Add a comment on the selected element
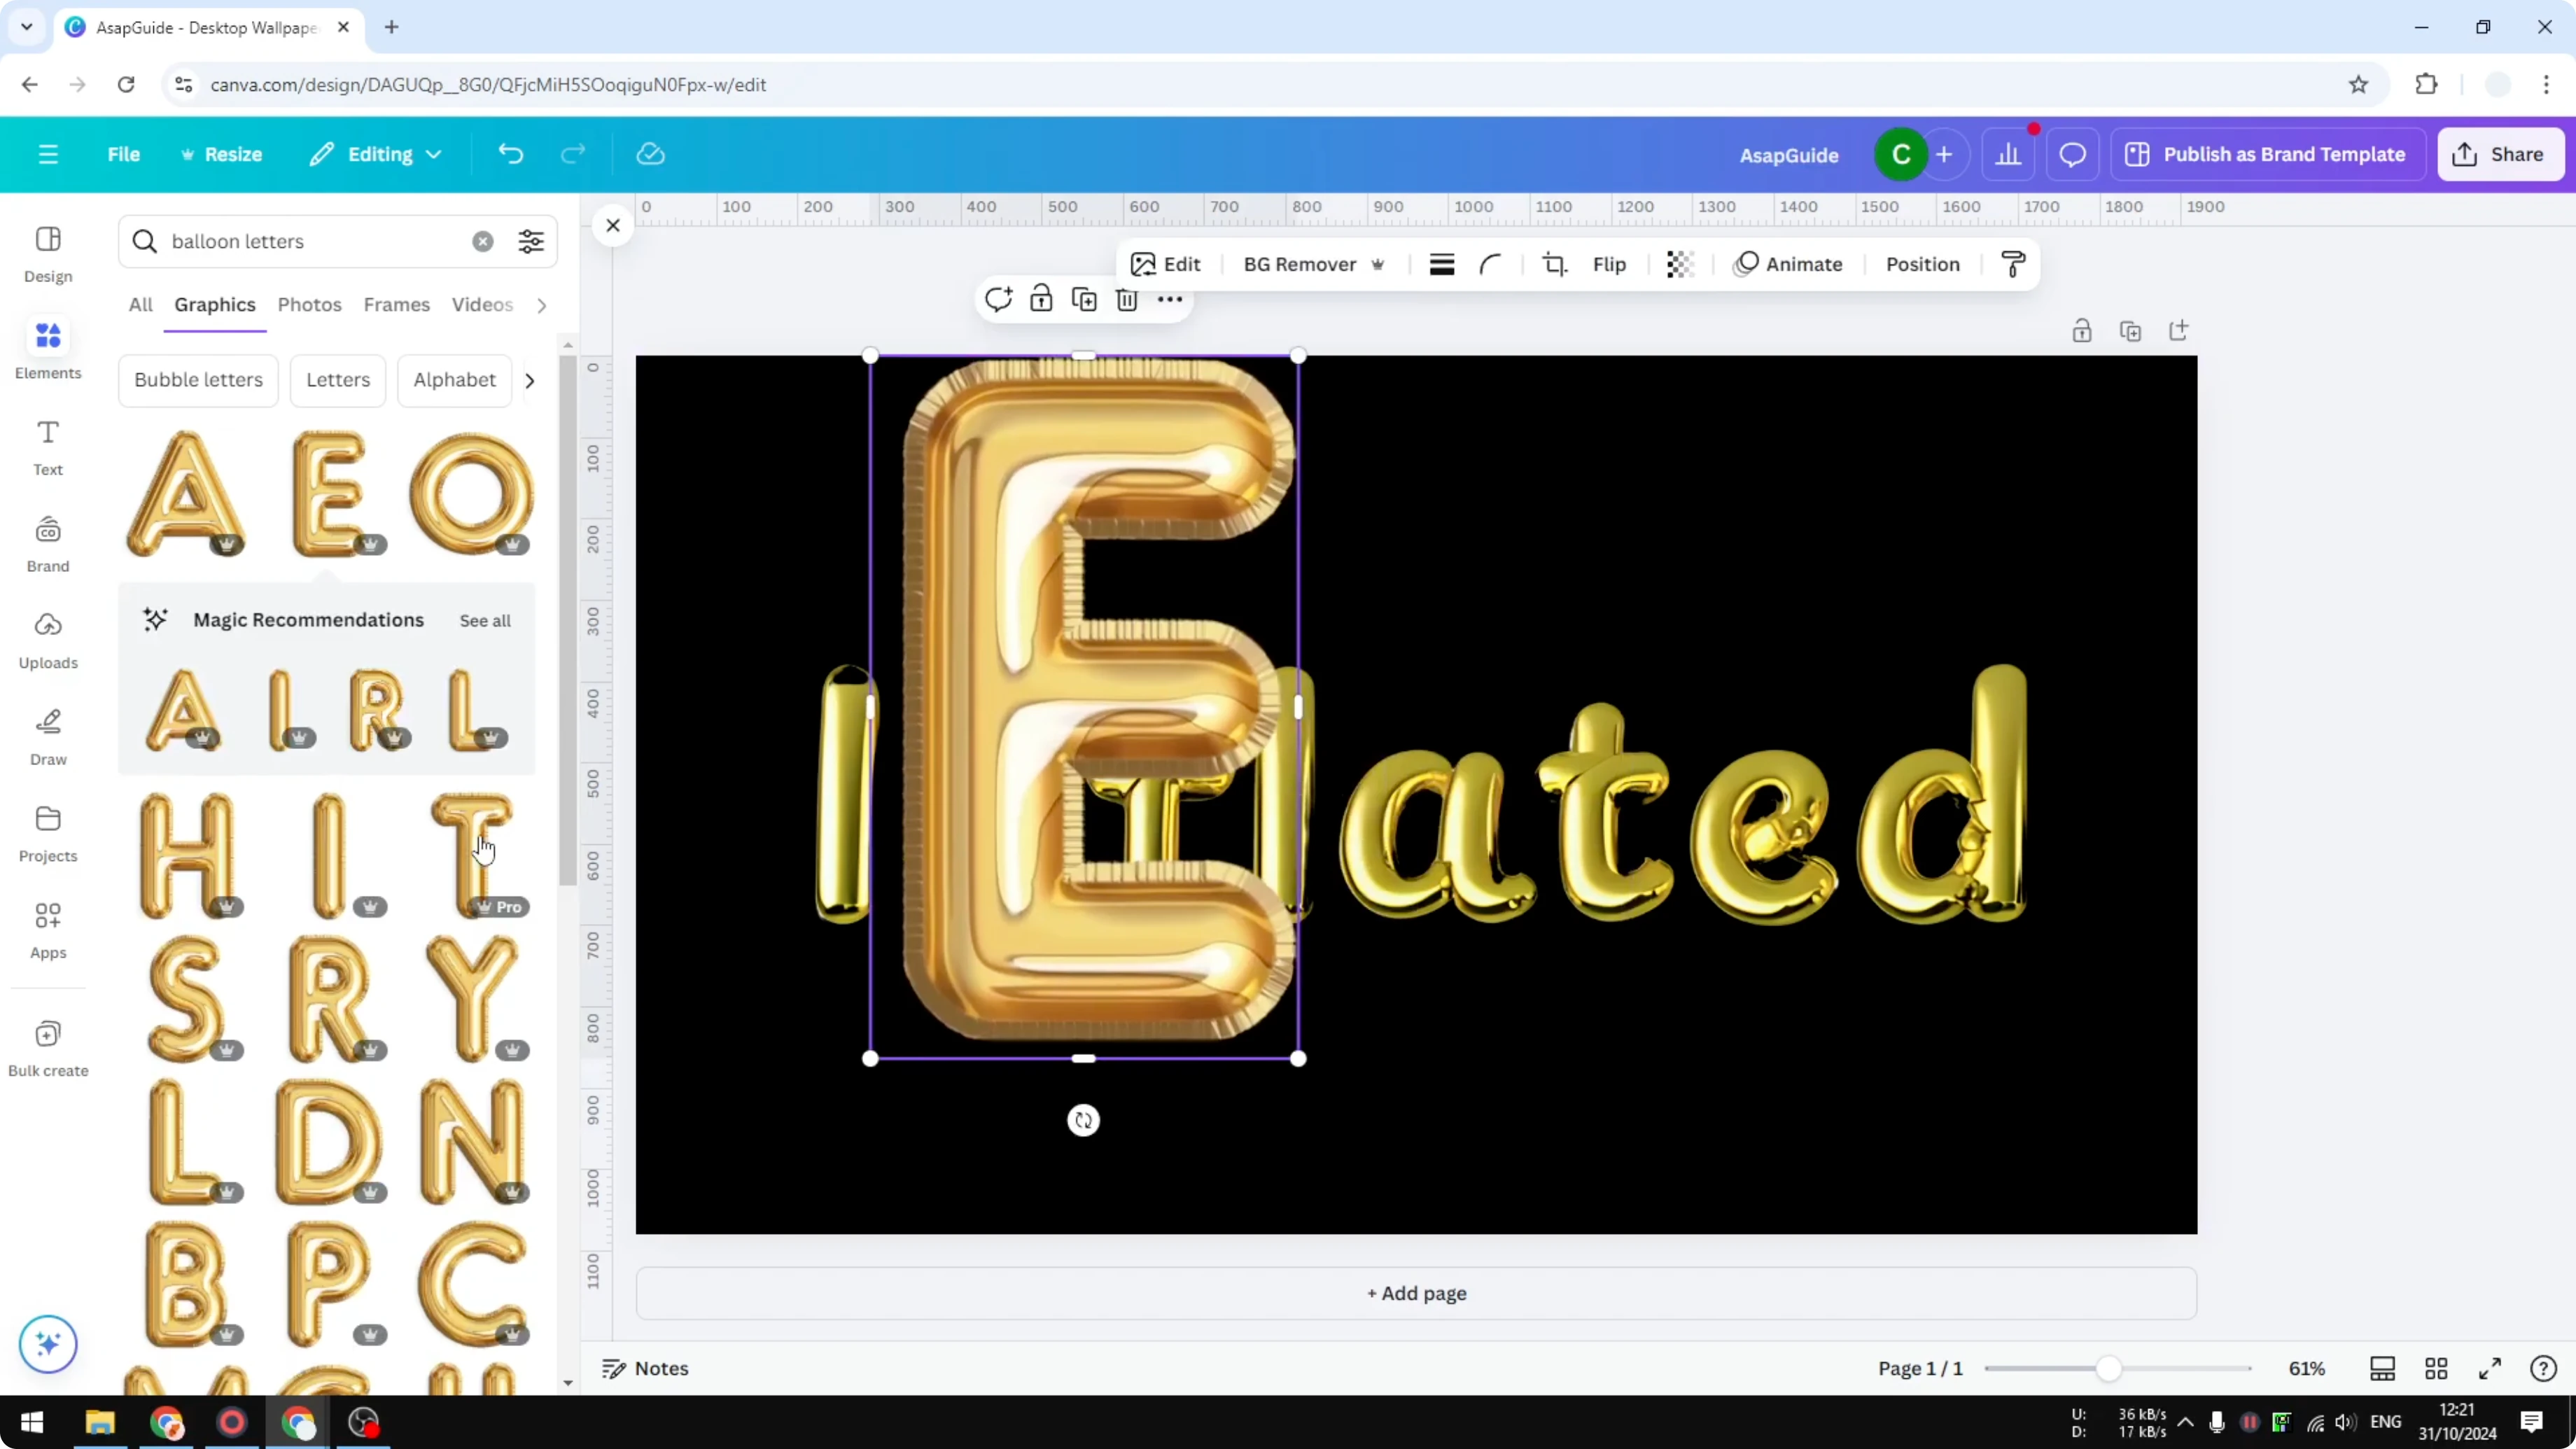The height and width of the screenshot is (1449, 2576). coord(997,299)
